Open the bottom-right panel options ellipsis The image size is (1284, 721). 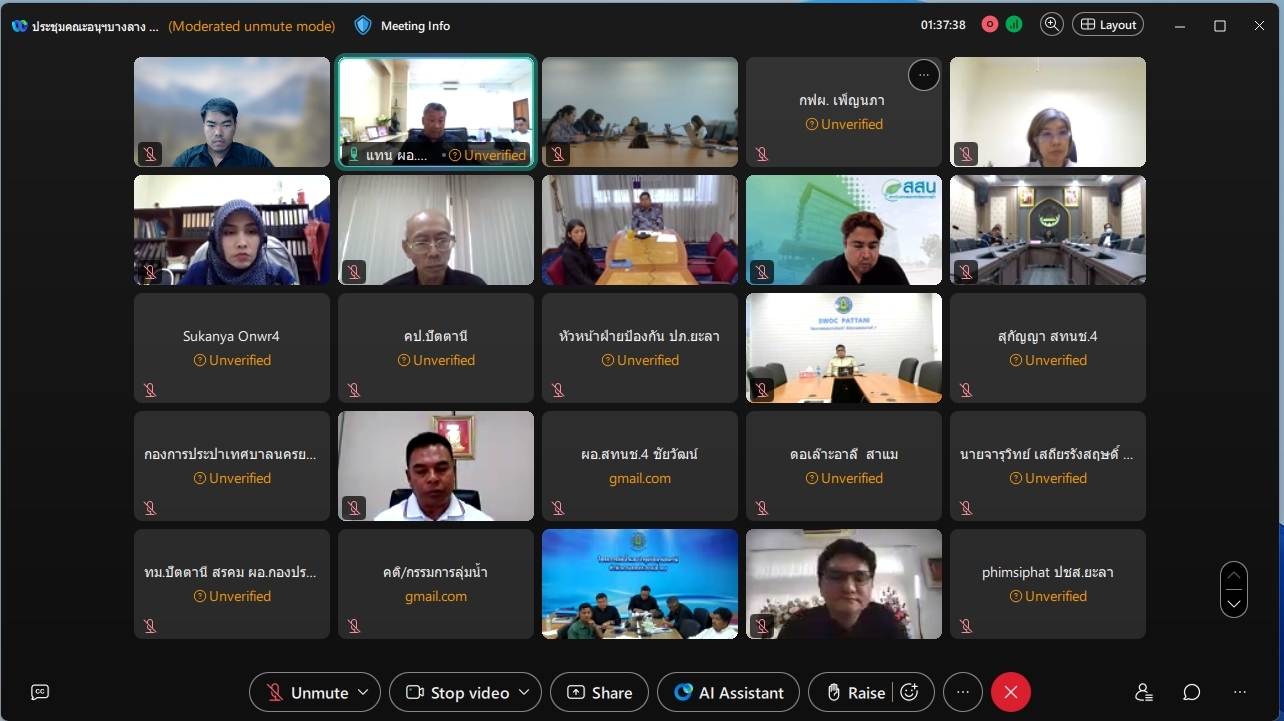[x=1240, y=692]
